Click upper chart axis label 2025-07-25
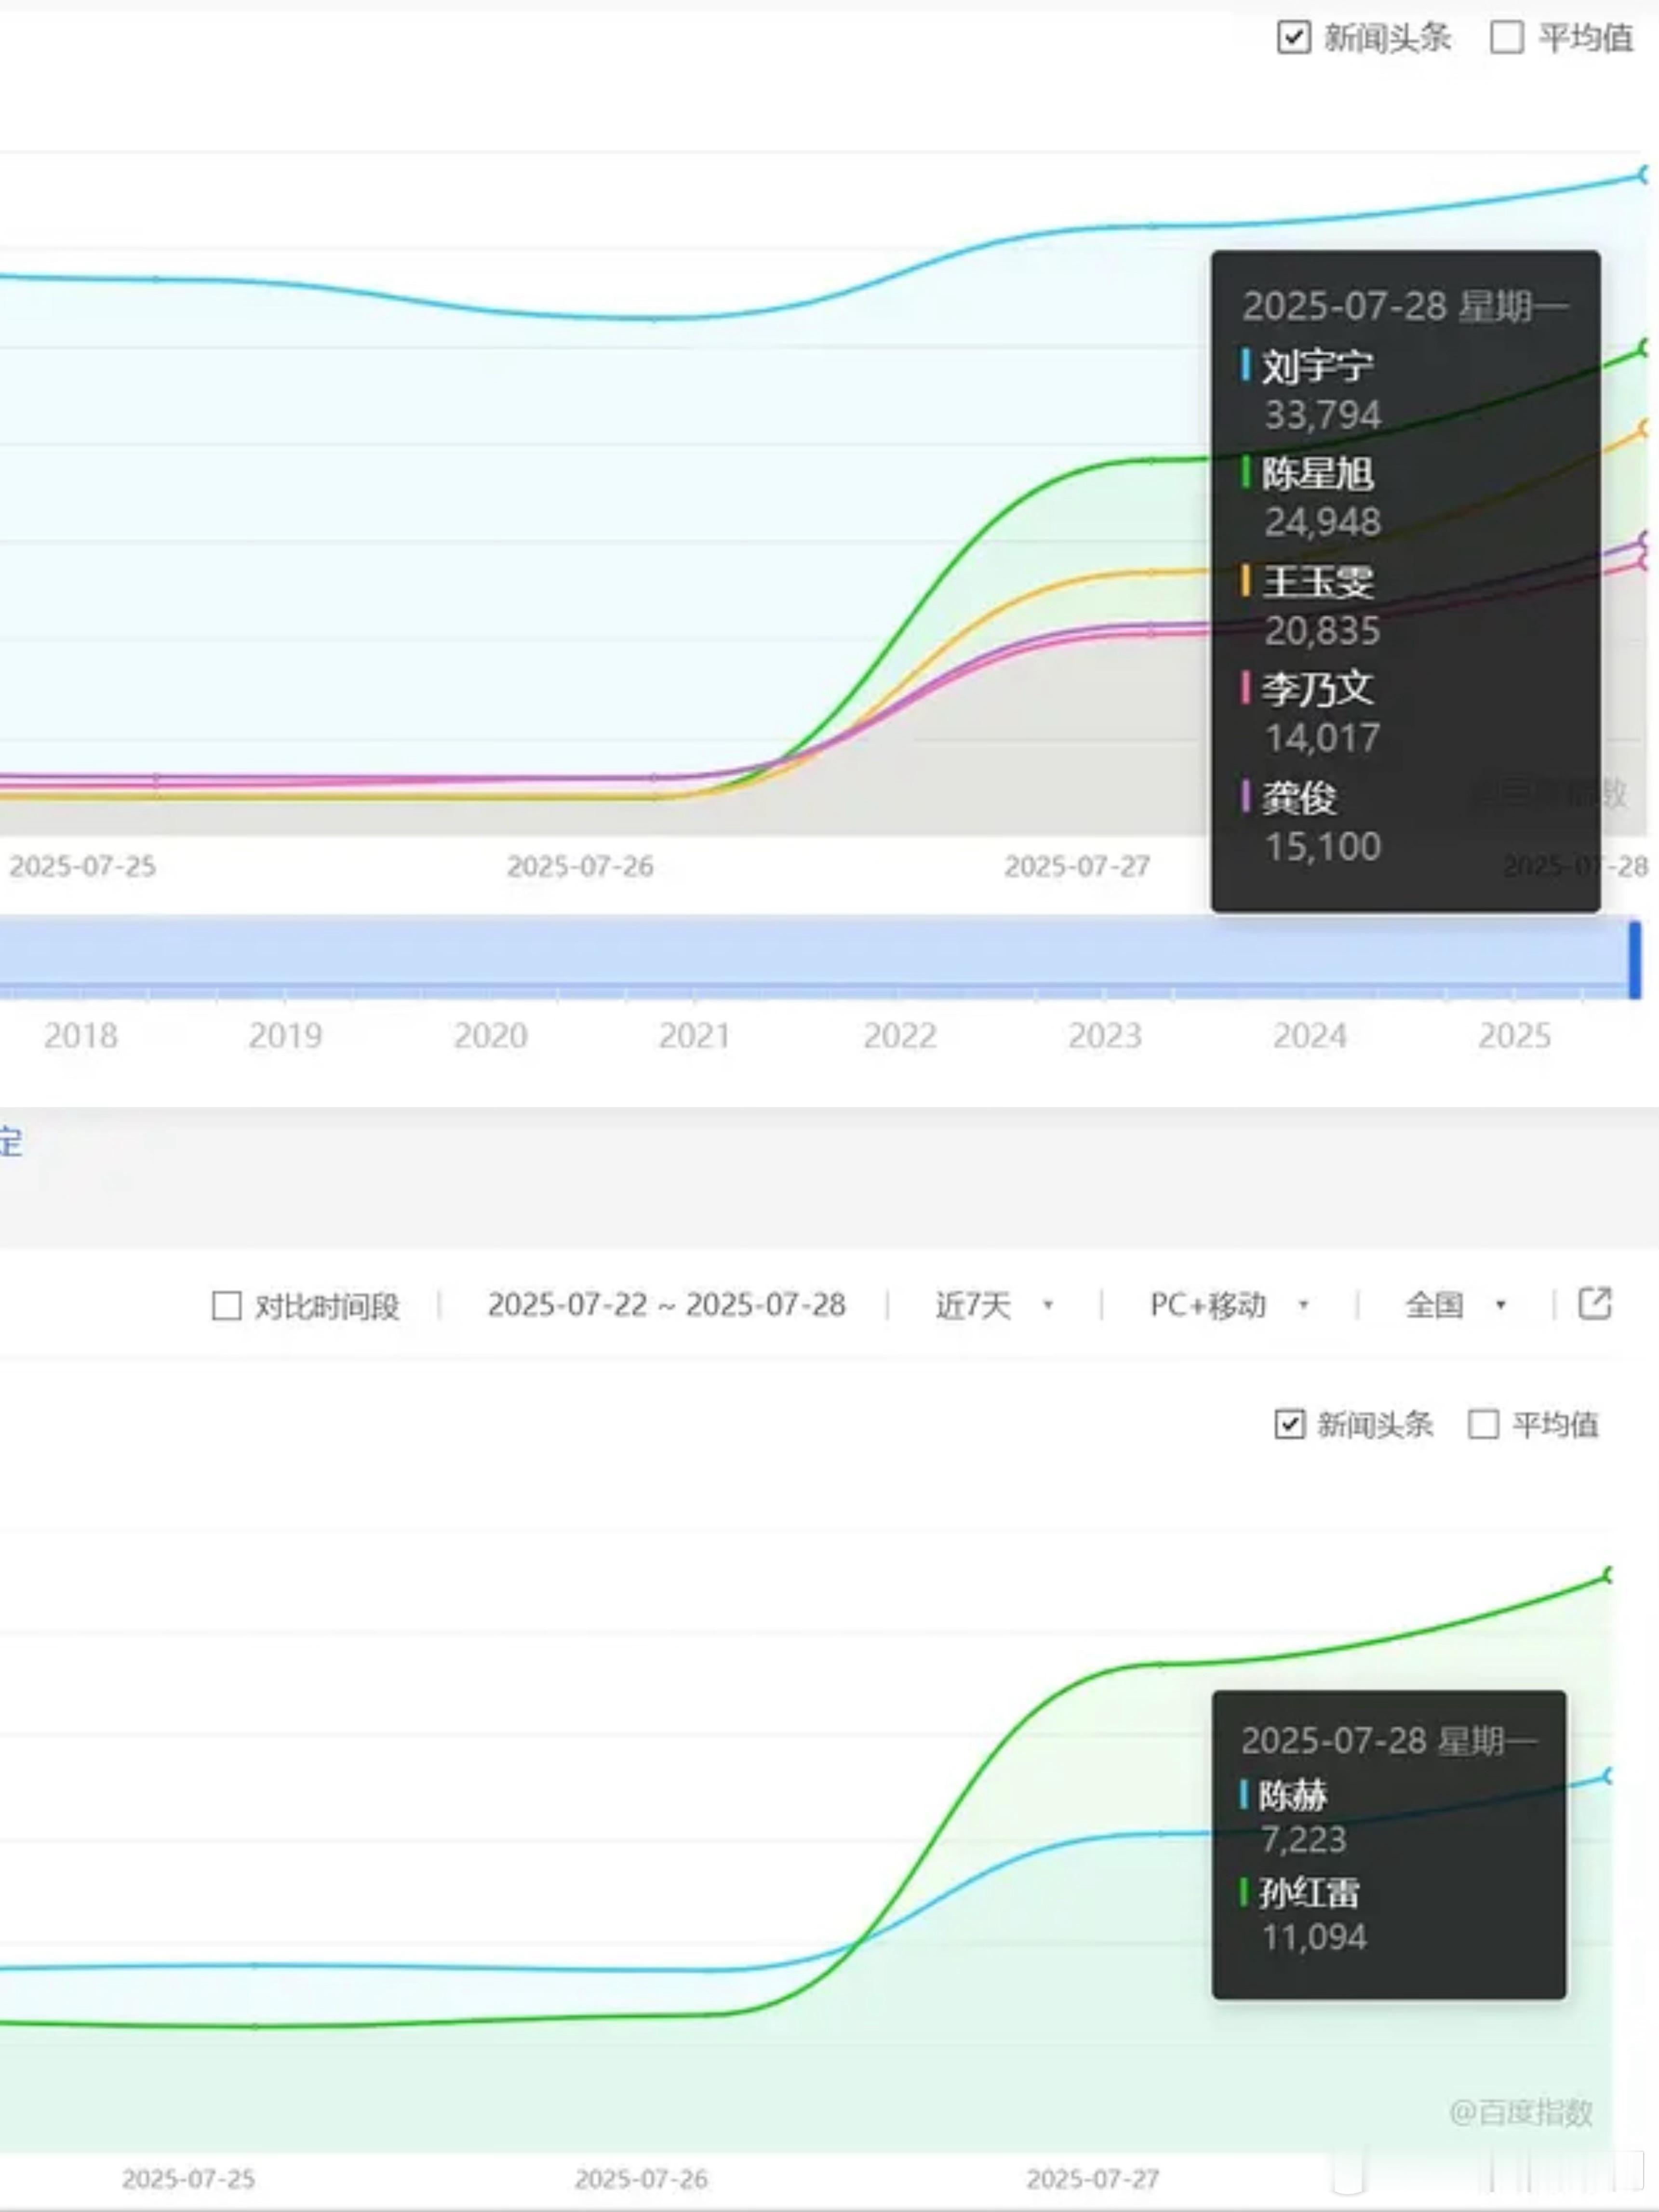 point(83,867)
